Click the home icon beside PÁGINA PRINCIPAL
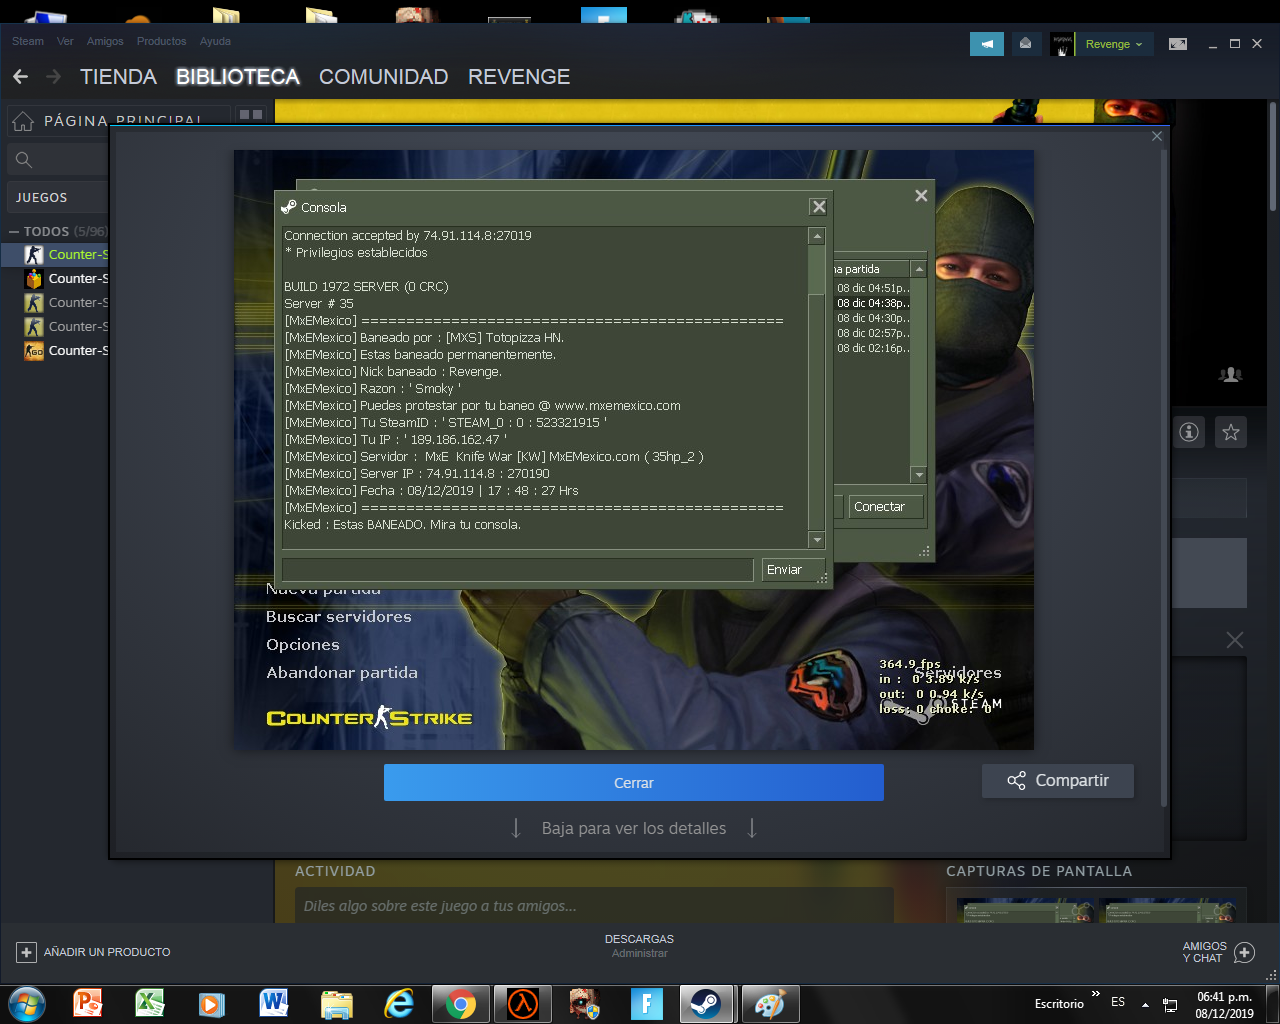The width and height of the screenshot is (1280, 1024). [x=23, y=121]
